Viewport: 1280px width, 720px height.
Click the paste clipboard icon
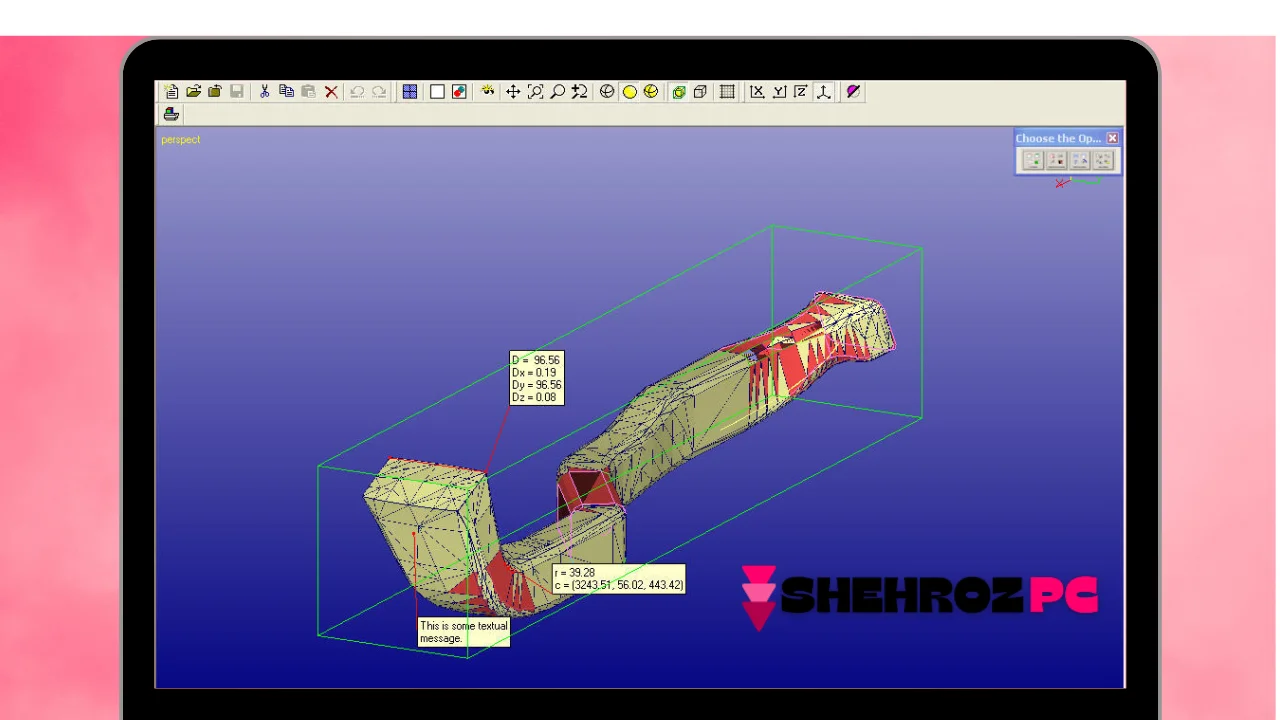[309, 92]
